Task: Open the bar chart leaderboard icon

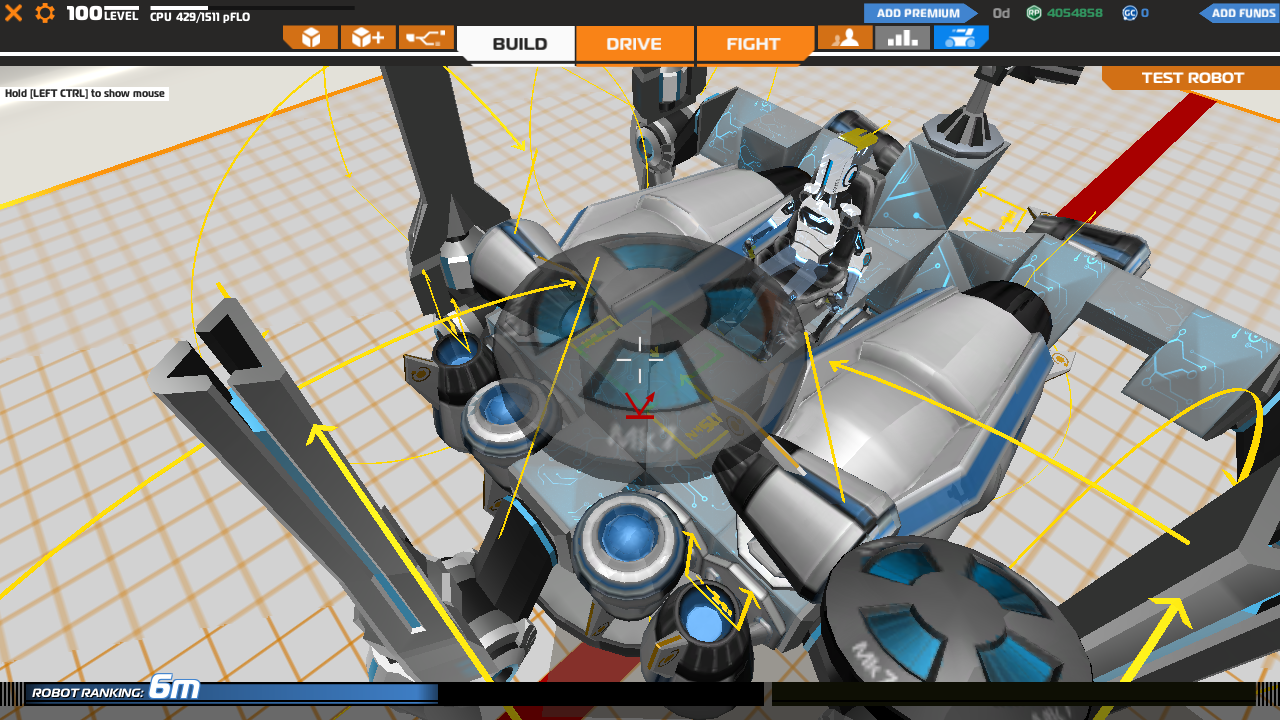Action: pyautogui.click(x=903, y=38)
